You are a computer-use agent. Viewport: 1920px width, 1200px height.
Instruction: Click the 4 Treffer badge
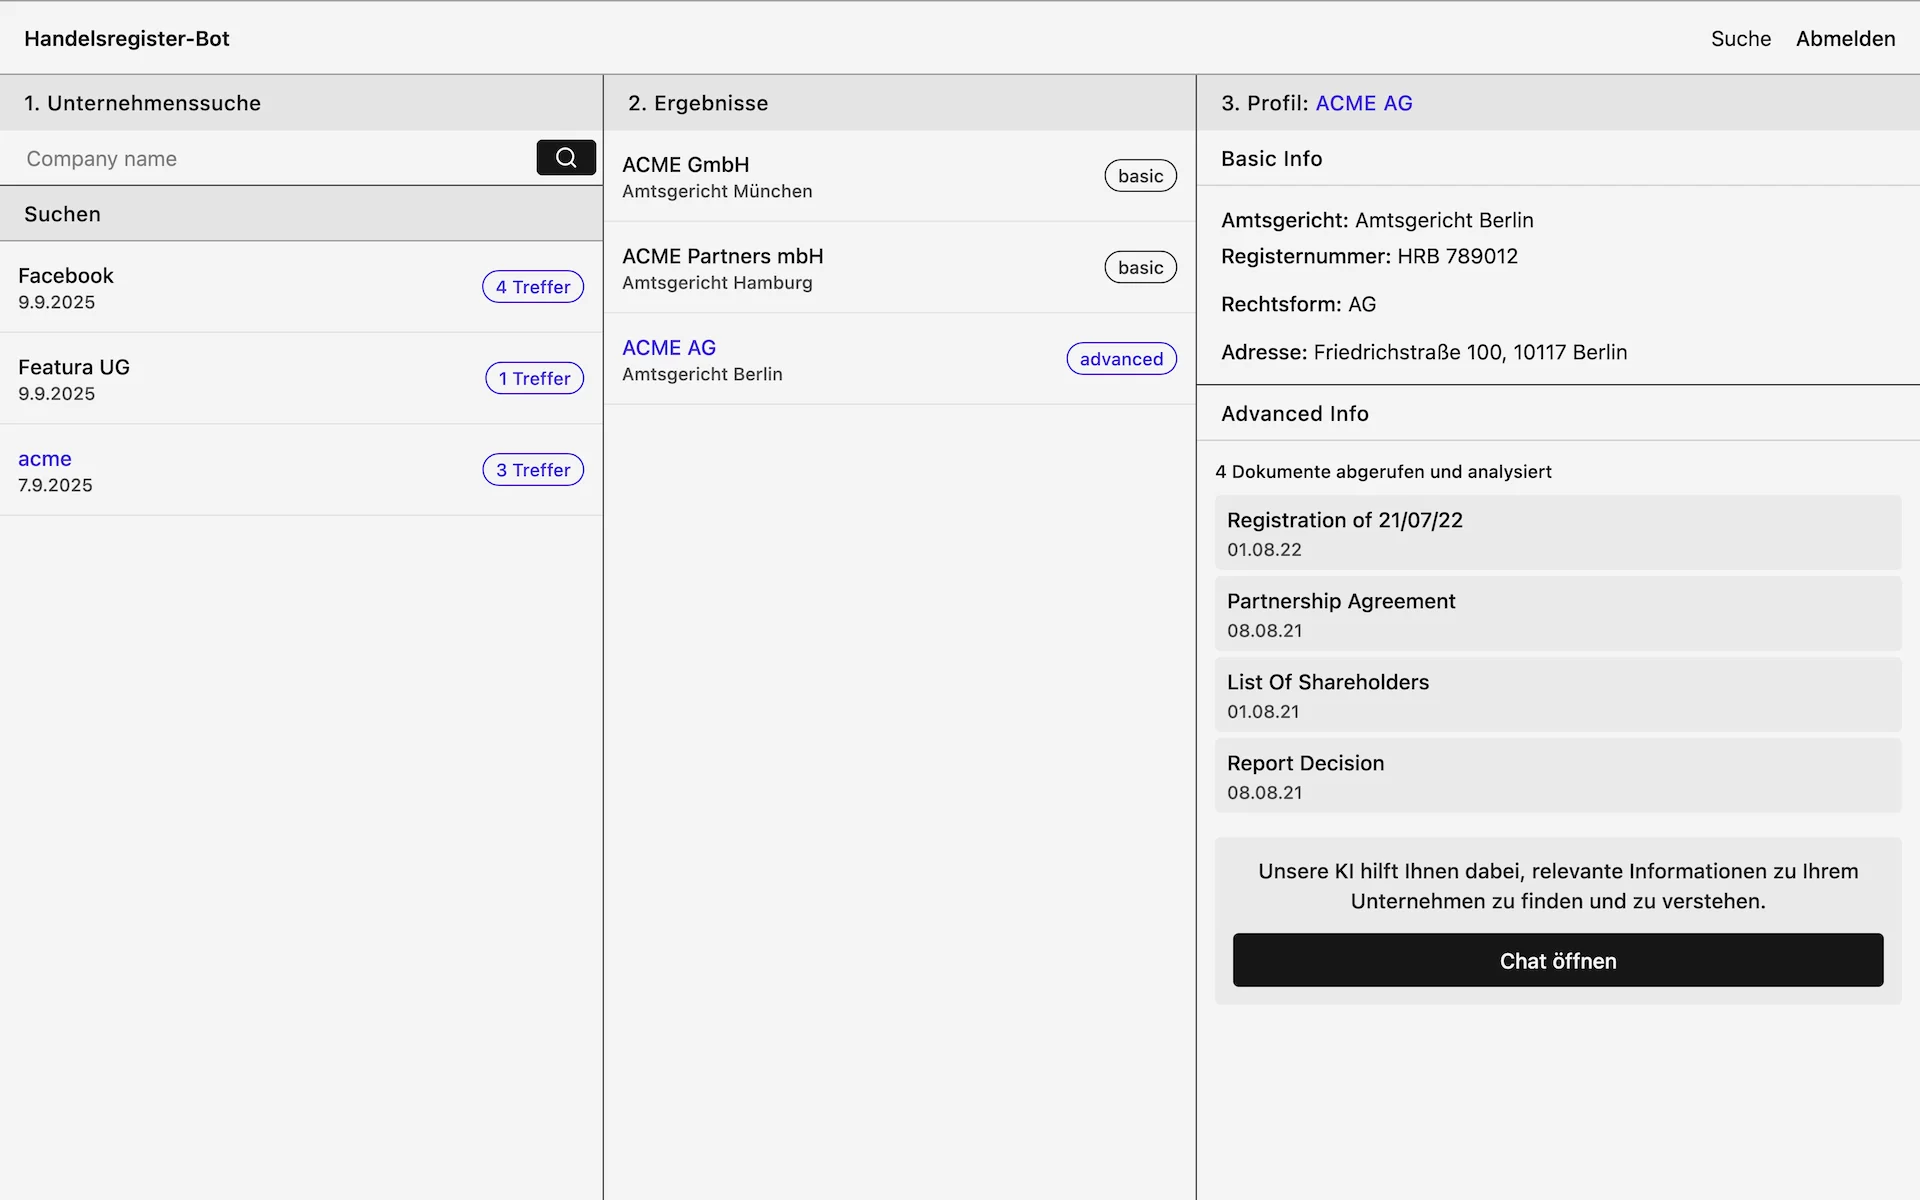point(532,287)
